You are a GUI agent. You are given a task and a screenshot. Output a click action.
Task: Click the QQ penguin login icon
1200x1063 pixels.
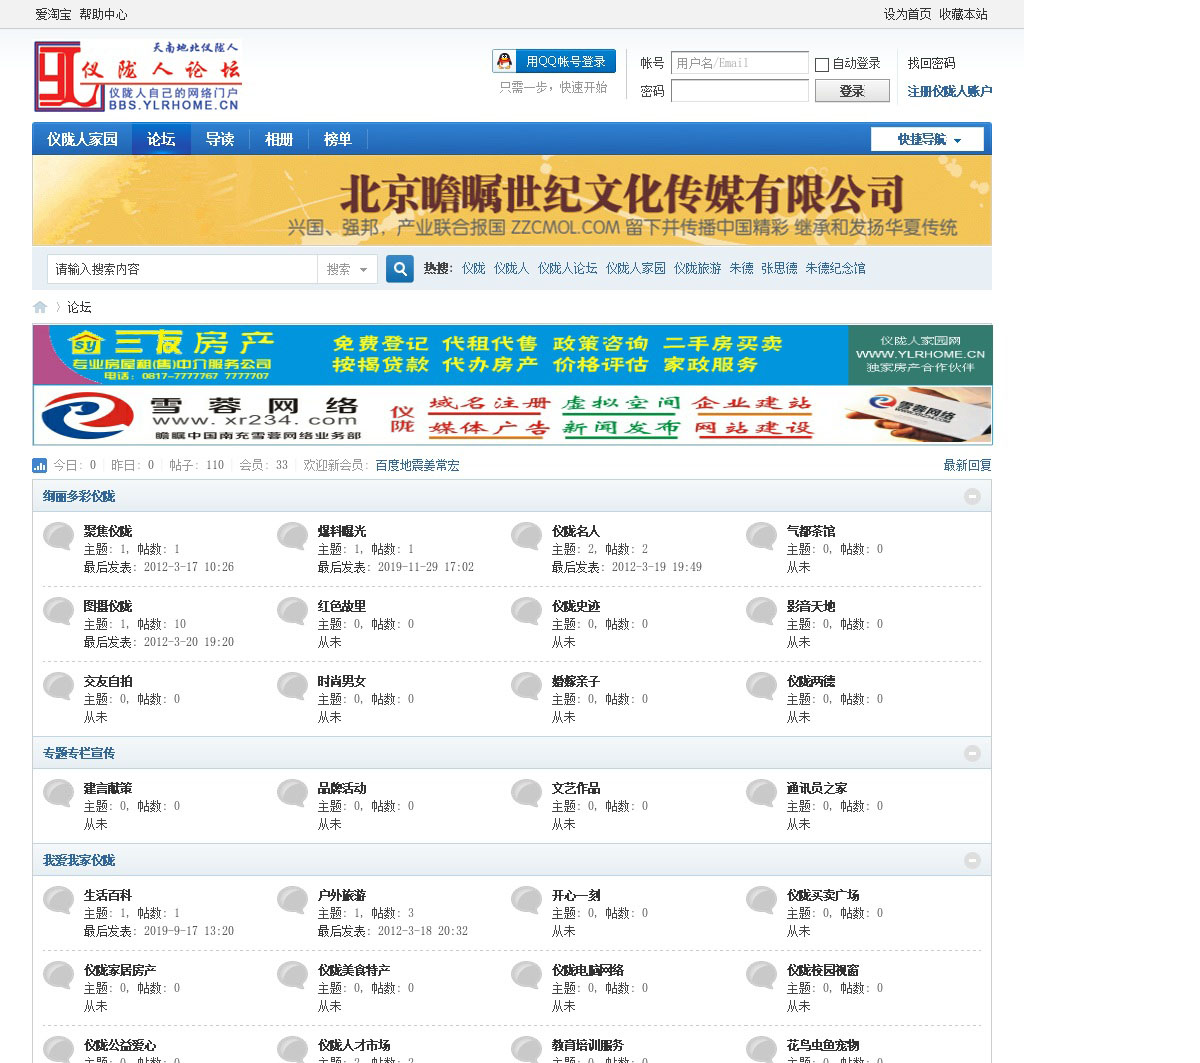505,62
